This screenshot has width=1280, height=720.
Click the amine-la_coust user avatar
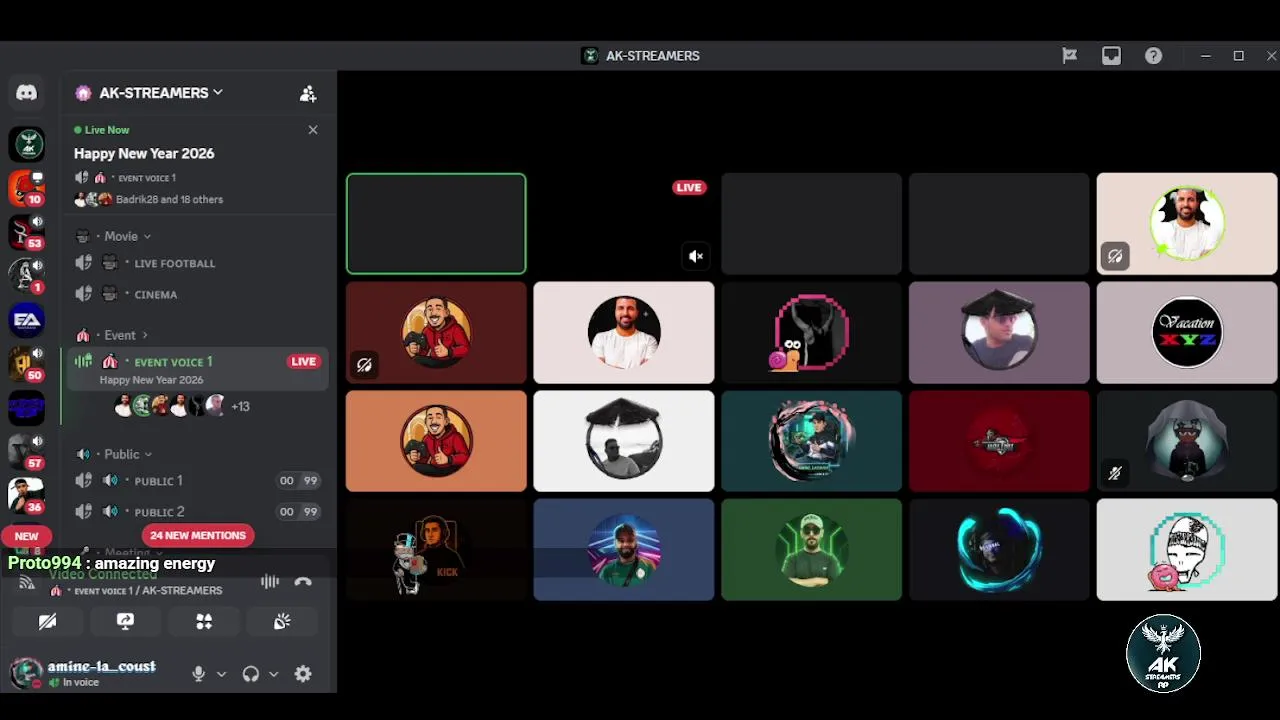26,674
